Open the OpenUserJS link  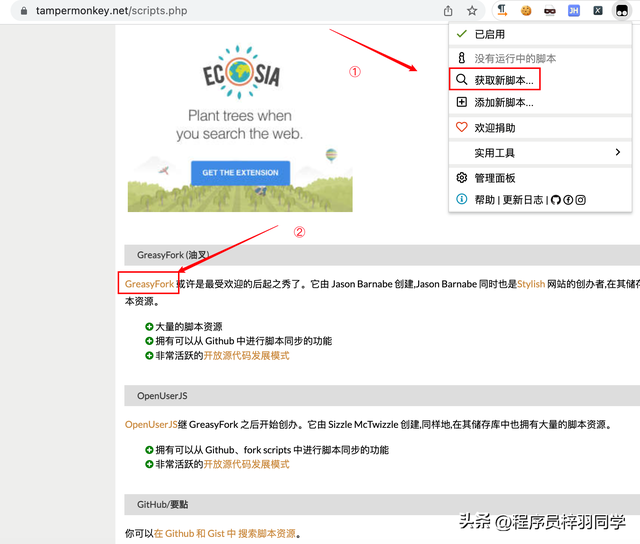(151, 424)
